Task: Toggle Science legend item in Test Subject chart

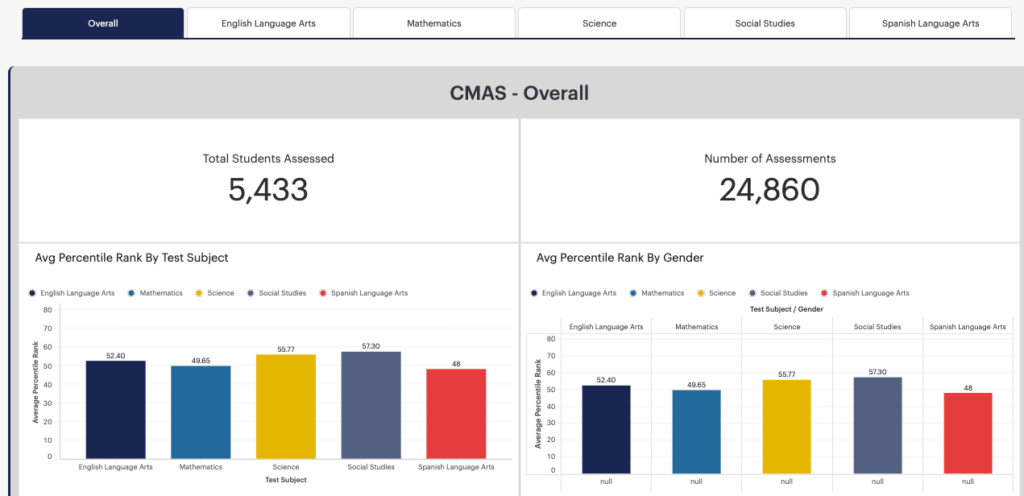Action: tap(215, 294)
